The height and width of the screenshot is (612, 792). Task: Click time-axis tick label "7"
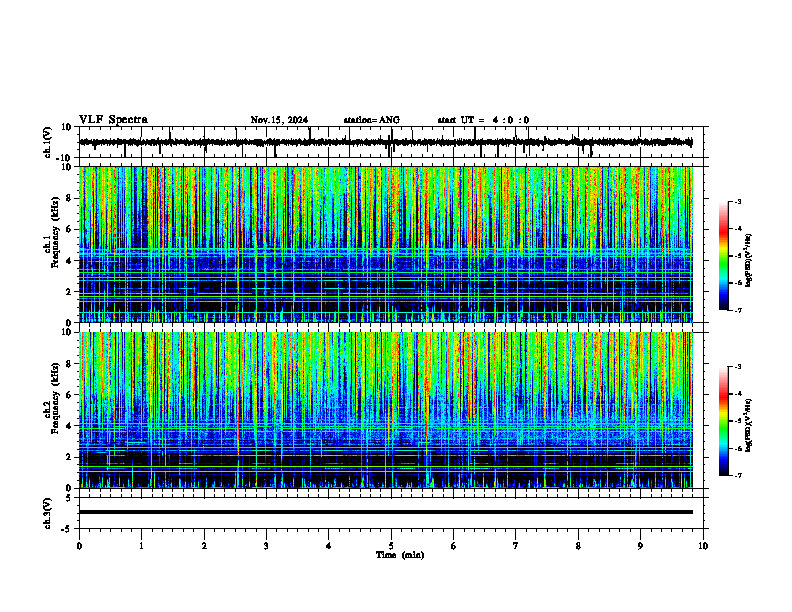(516, 546)
